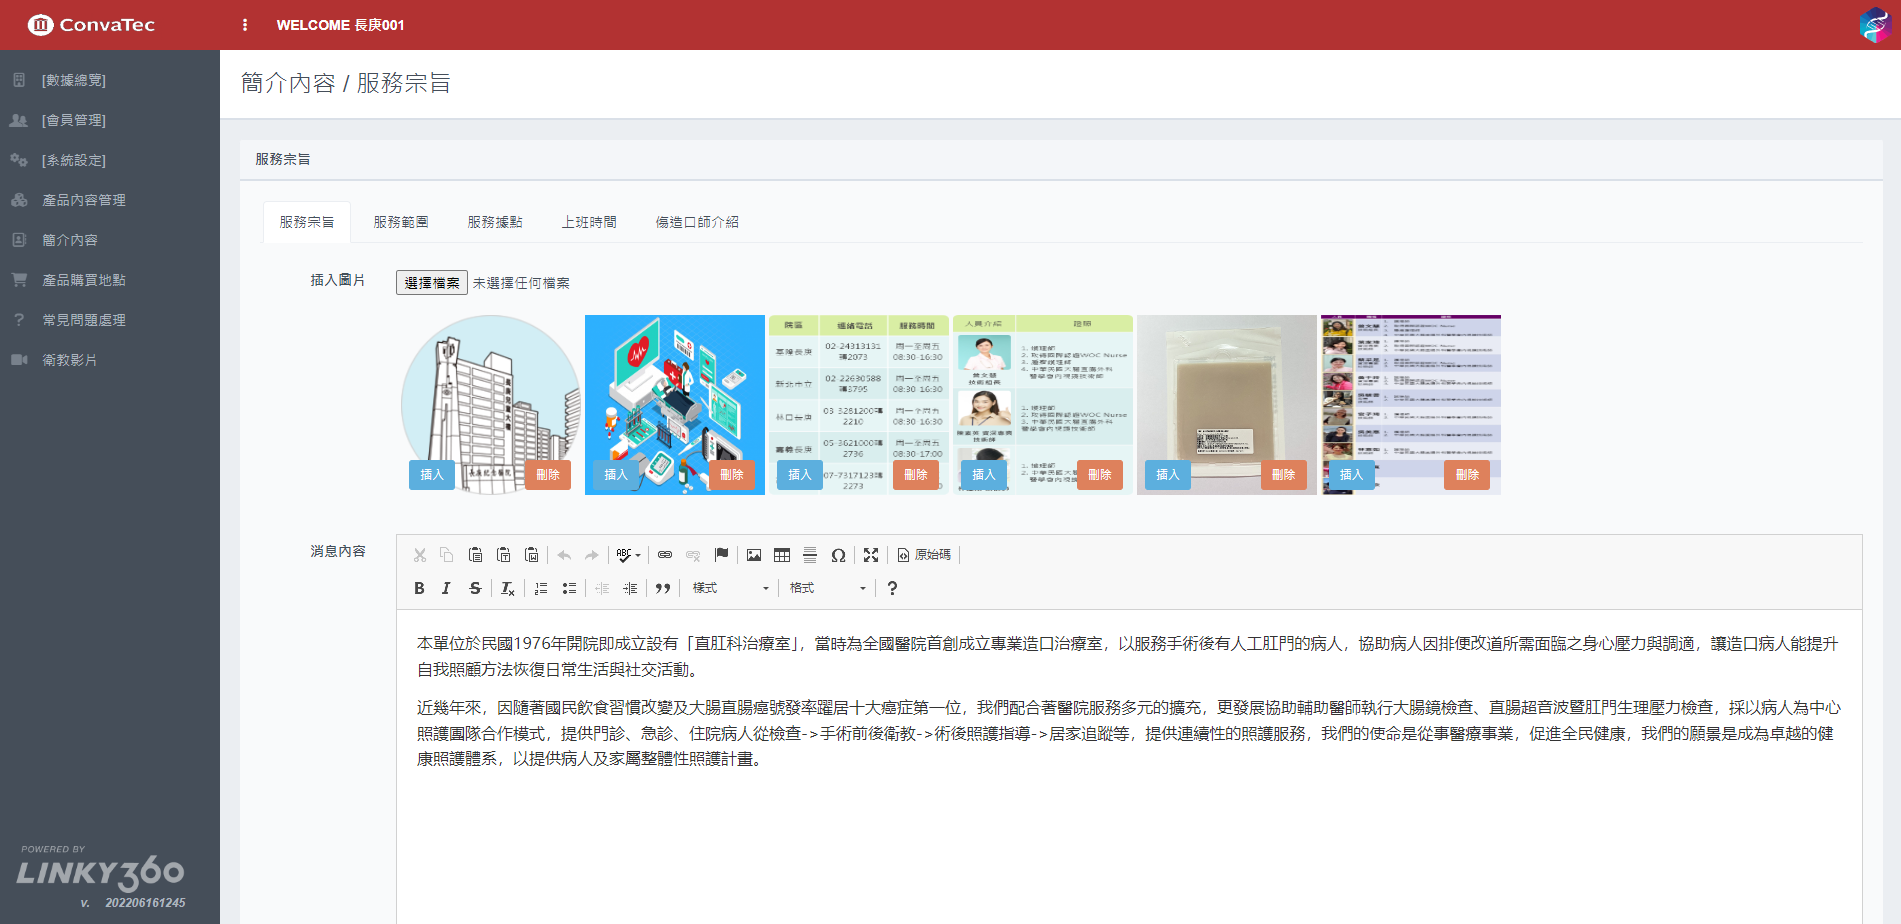Toggle strikethrough formatting

tap(475, 588)
